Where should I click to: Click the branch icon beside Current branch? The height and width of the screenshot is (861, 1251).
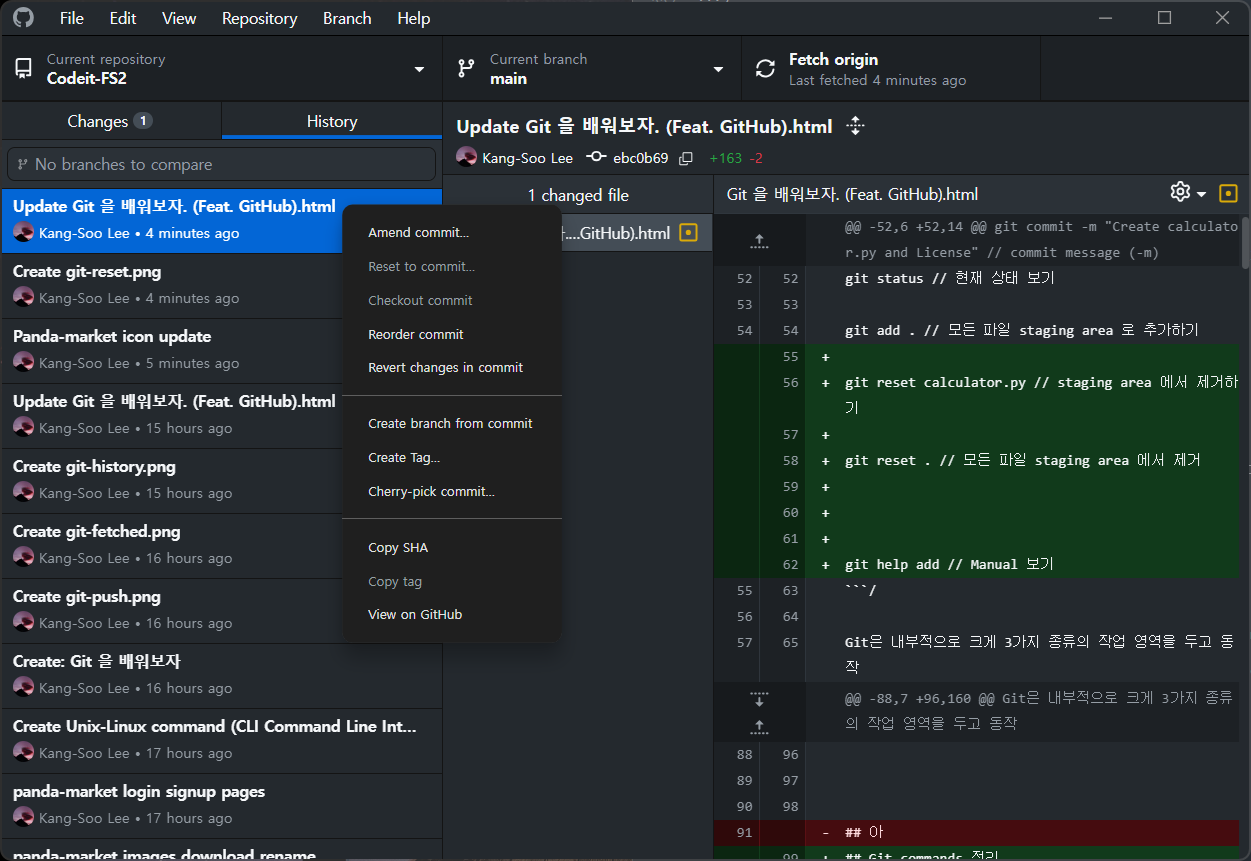coord(466,68)
